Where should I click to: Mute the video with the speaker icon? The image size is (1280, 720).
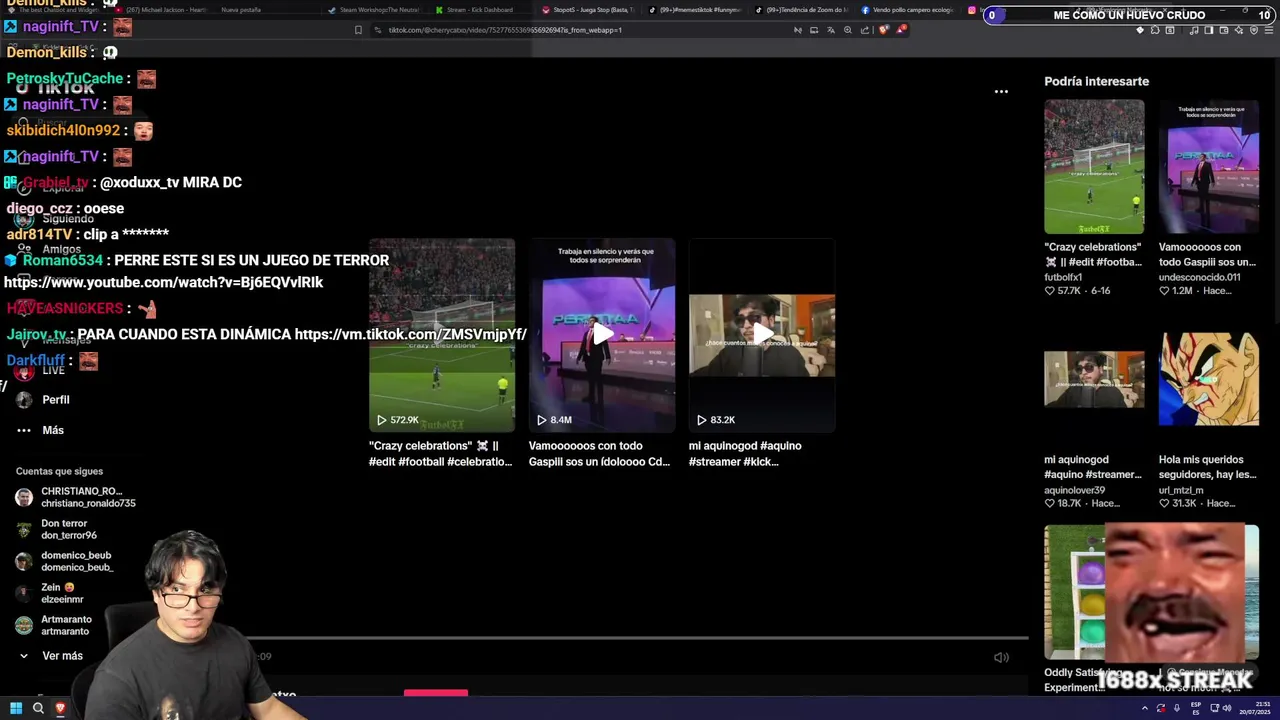[1001, 657]
